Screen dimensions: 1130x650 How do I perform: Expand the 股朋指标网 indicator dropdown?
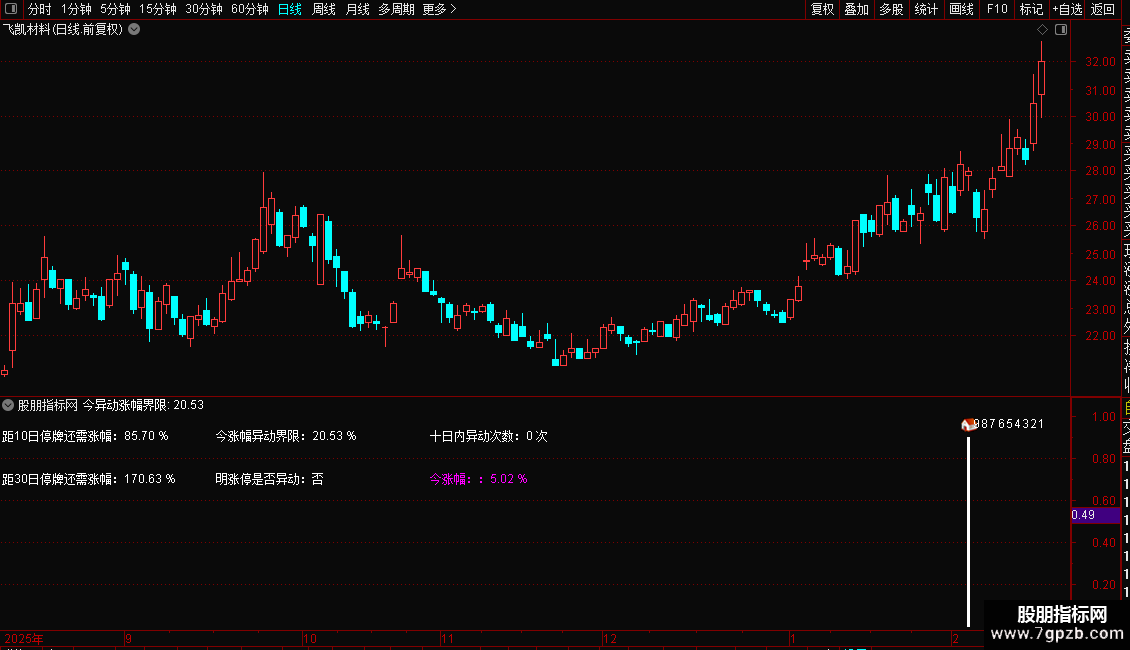[8, 405]
